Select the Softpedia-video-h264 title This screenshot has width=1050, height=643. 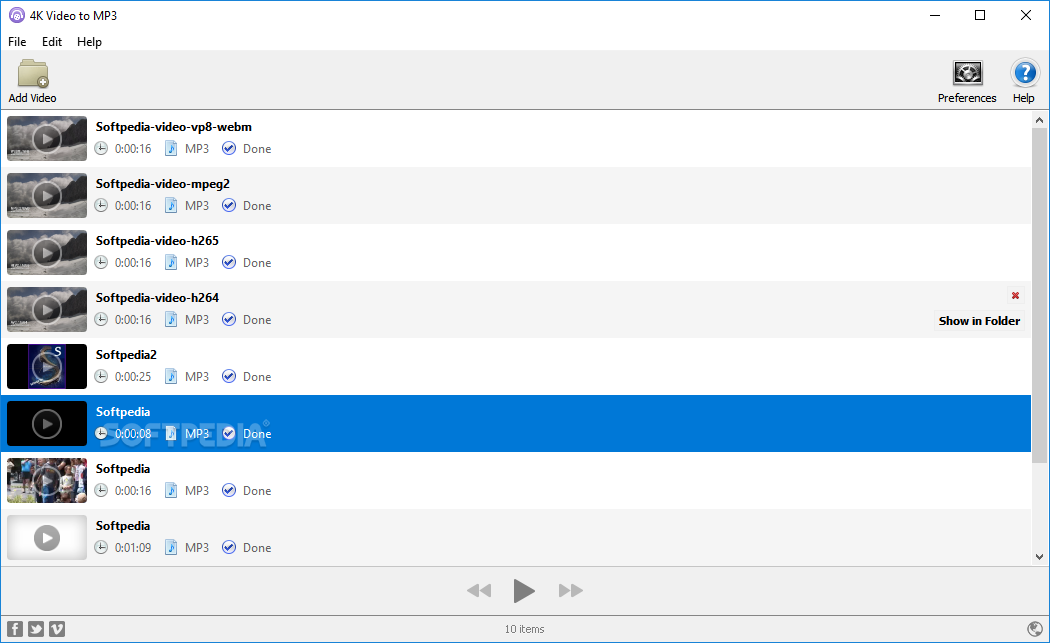157,297
